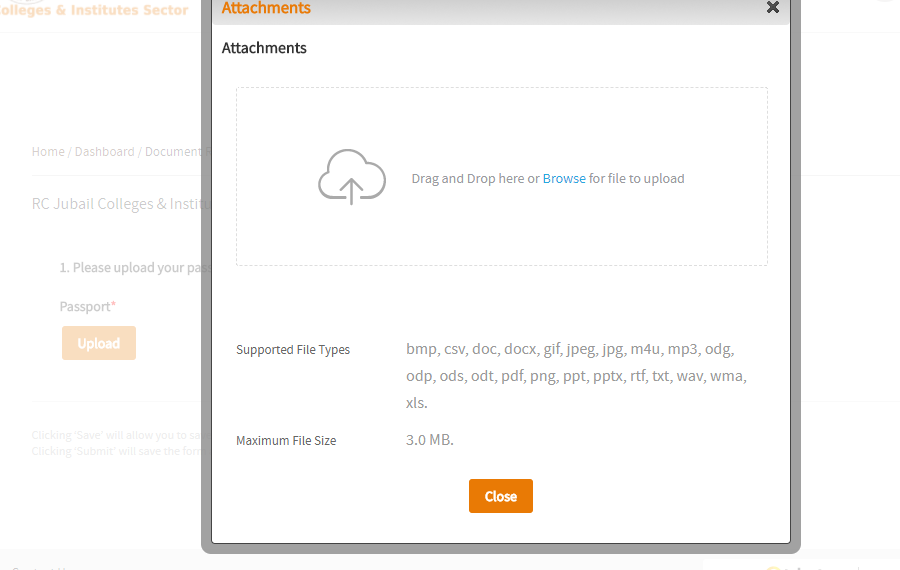Image resolution: width=900 pixels, height=570 pixels.
Task: Select the 'Supported File Types' label
Action: (x=293, y=350)
